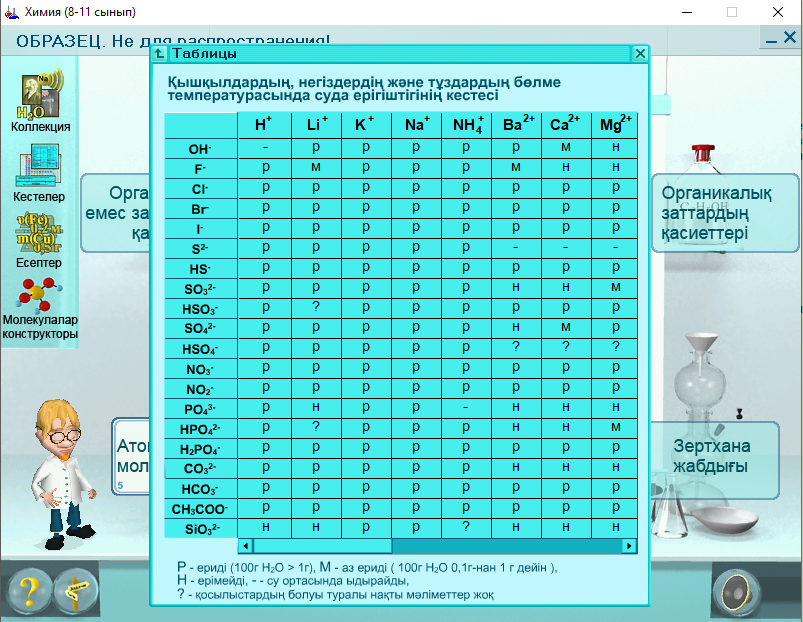
Task: Click the NO₂⁻ row header
Action: click(201, 389)
